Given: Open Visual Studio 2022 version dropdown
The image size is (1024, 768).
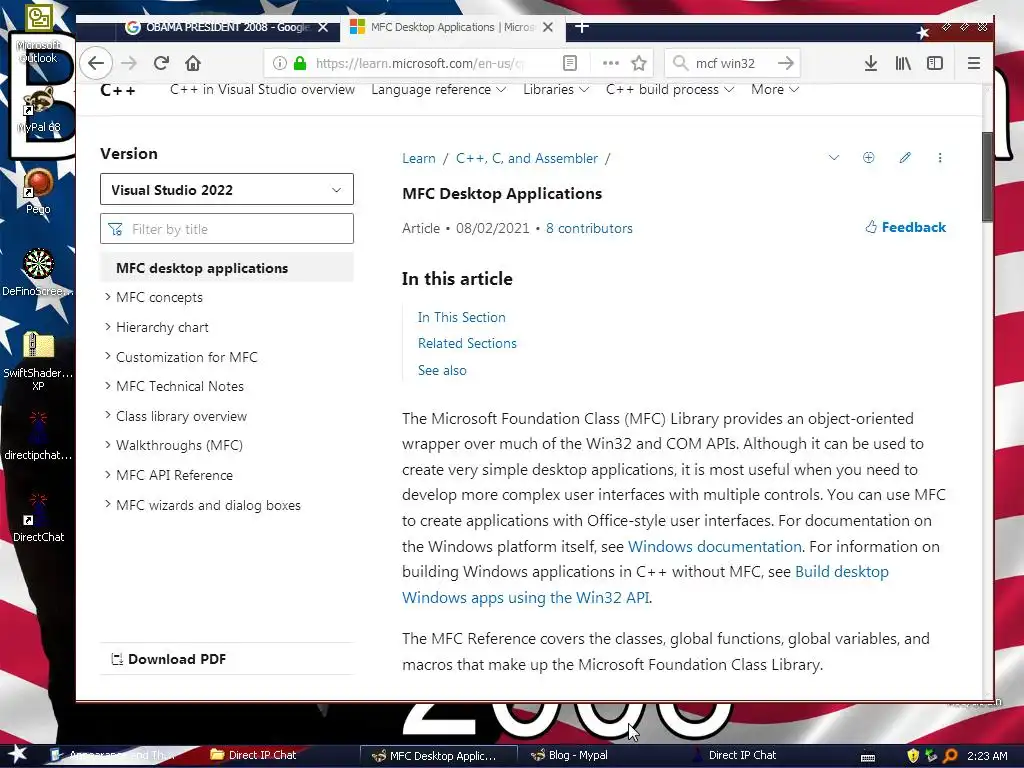Looking at the screenshot, I should point(227,189).
